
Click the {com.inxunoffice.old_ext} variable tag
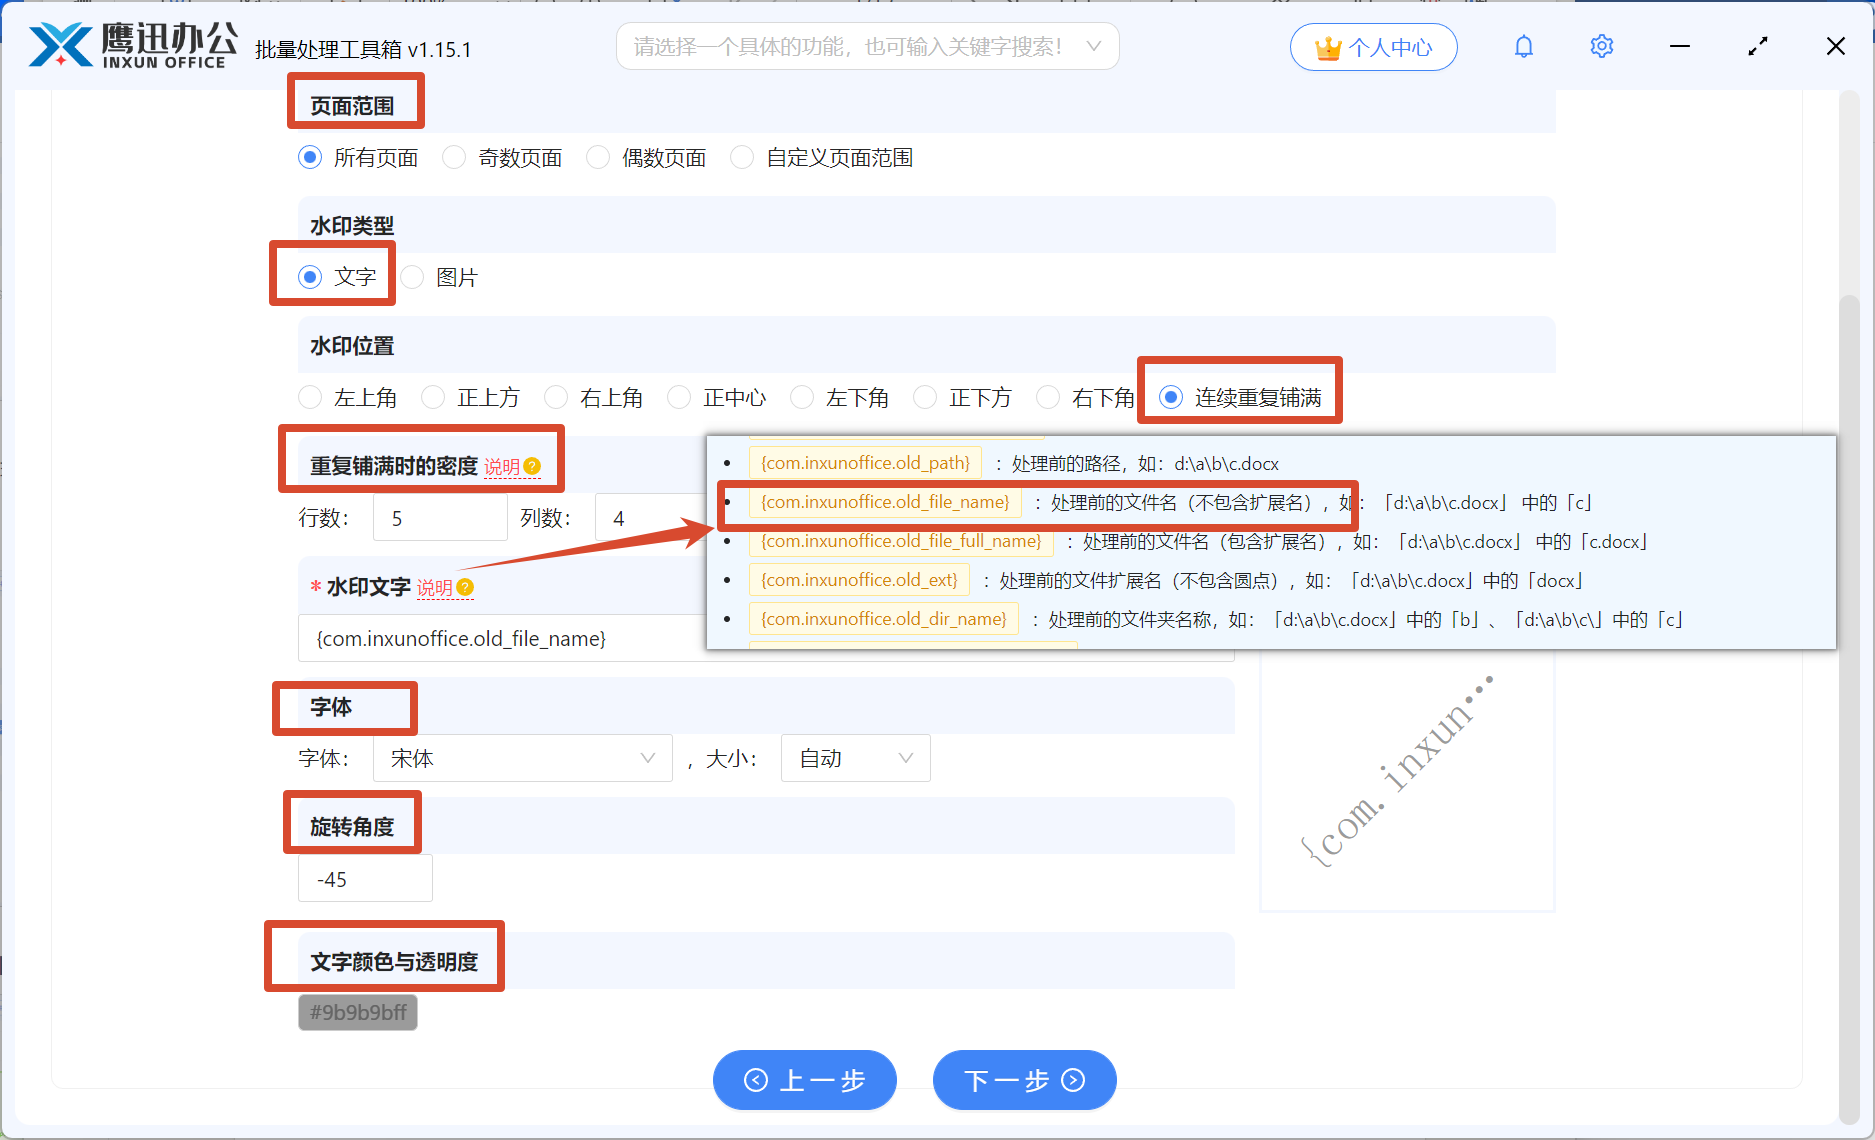[x=859, y=580]
